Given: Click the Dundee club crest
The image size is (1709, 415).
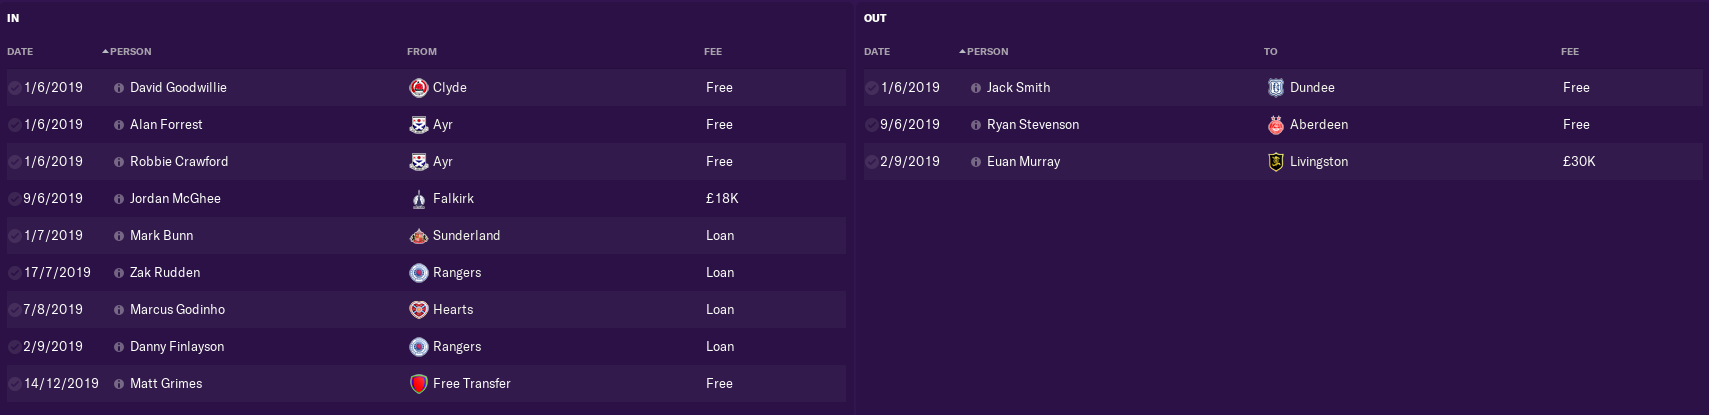Looking at the screenshot, I should [x=1276, y=88].
